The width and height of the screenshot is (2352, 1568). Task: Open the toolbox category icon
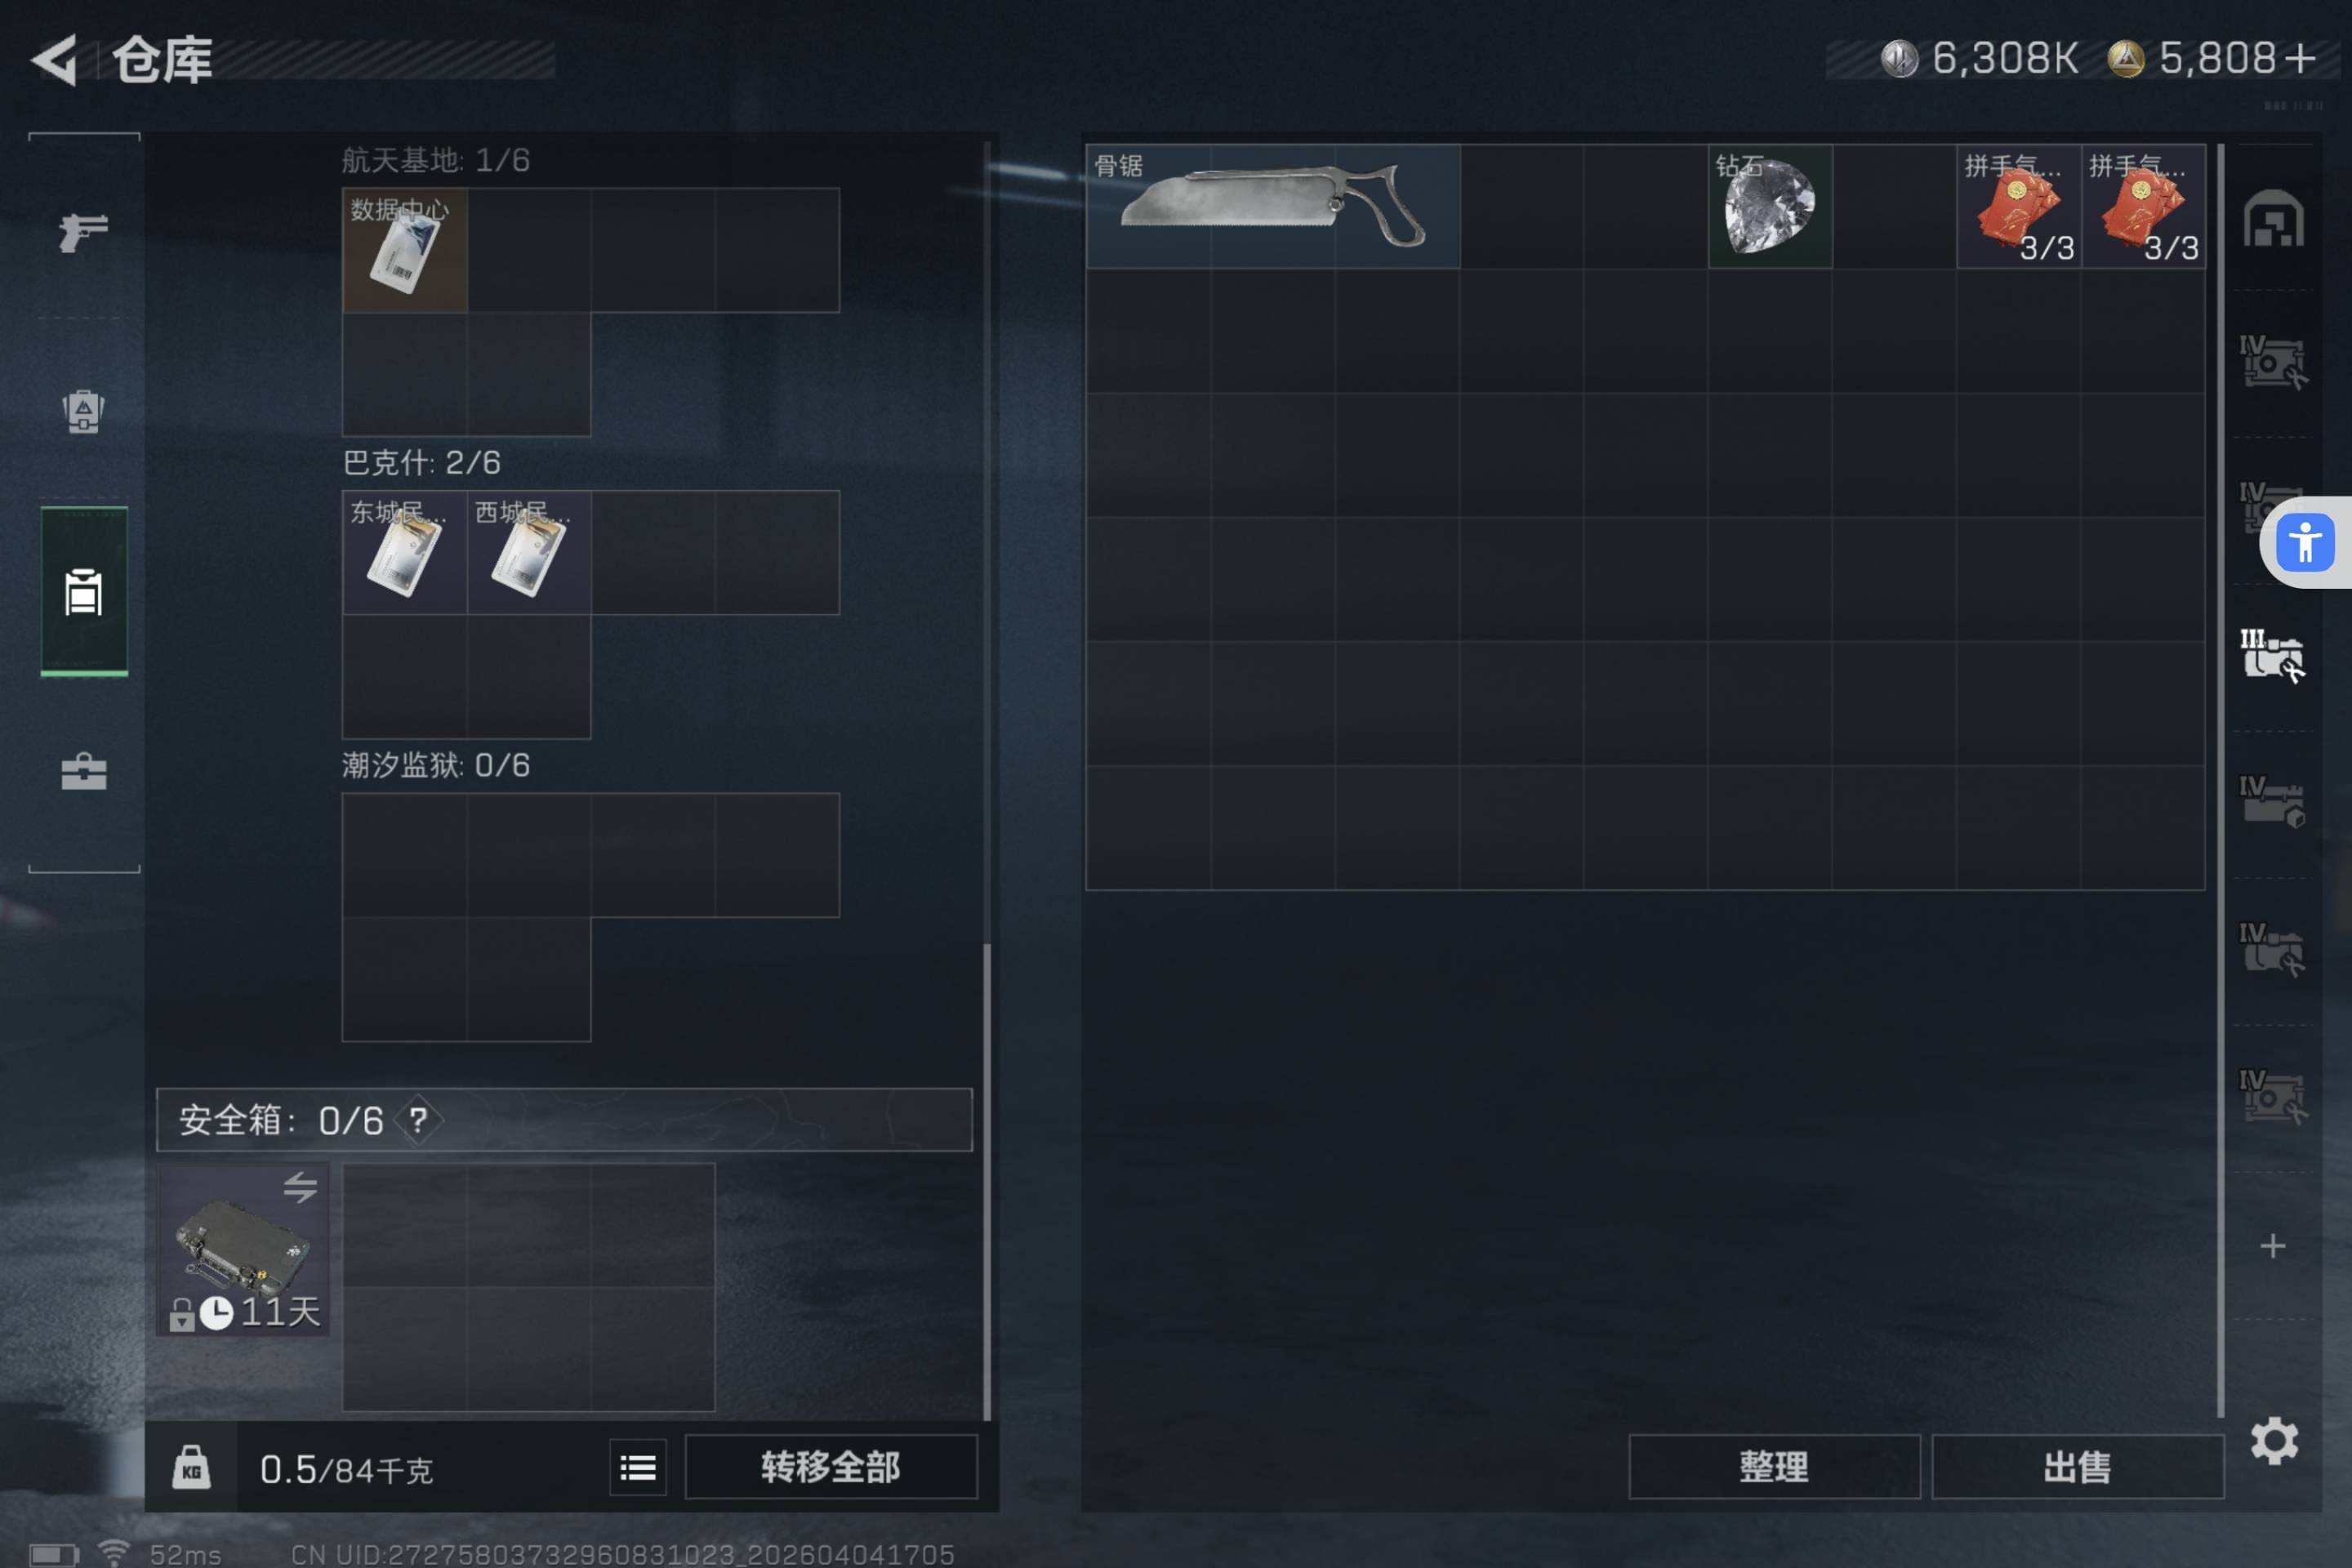click(84, 772)
